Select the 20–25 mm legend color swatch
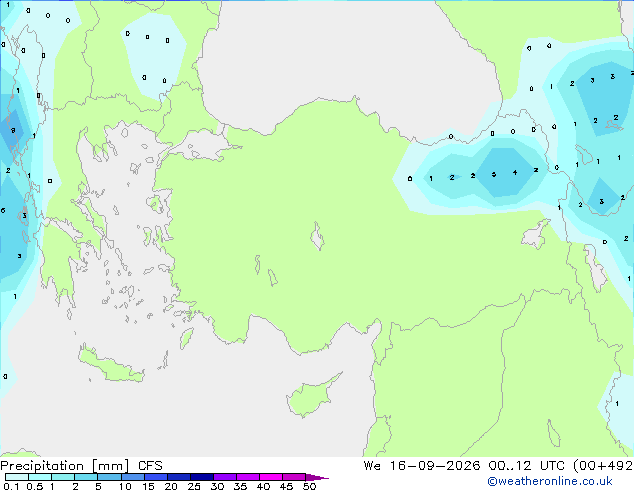Viewport: 634px width, 490px height. tap(179, 477)
